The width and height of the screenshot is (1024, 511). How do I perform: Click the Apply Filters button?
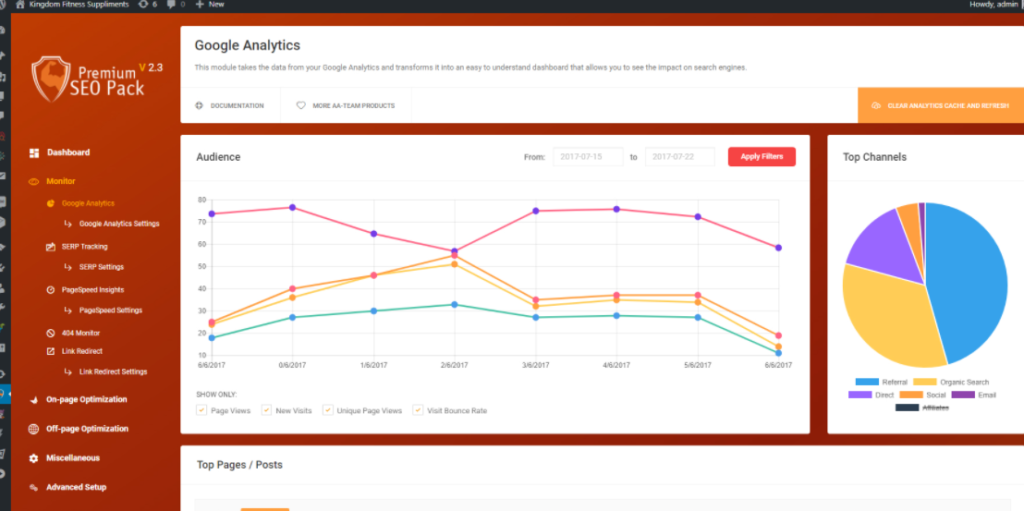[761, 157]
